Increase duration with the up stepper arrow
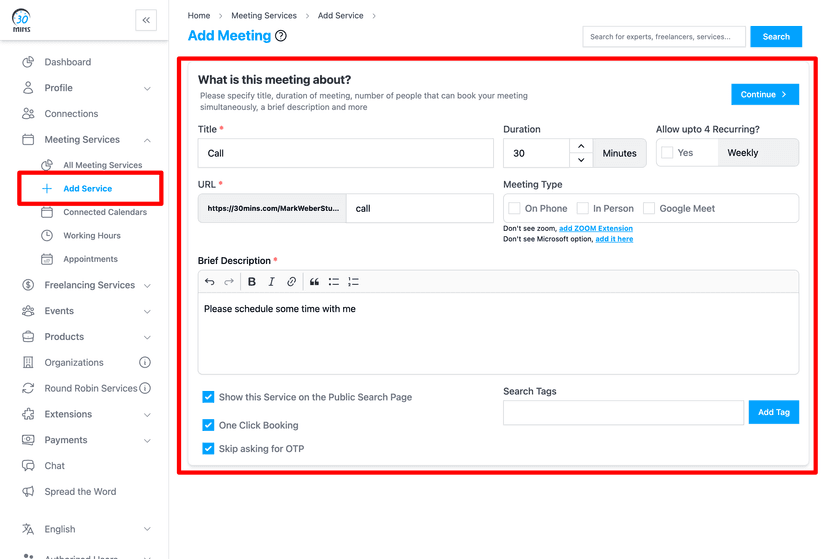828x559 pixels. click(x=581, y=146)
